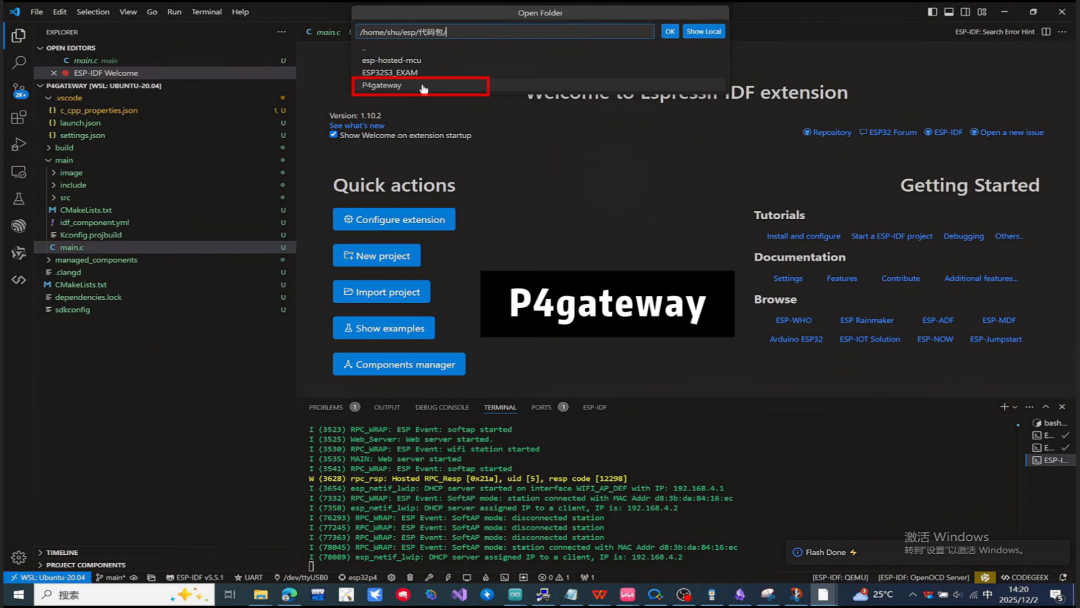The height and width of the screenshot is (608, 1080).
Task: Click the flame build-flash-monitor status icon
Action: coord(486,578)
